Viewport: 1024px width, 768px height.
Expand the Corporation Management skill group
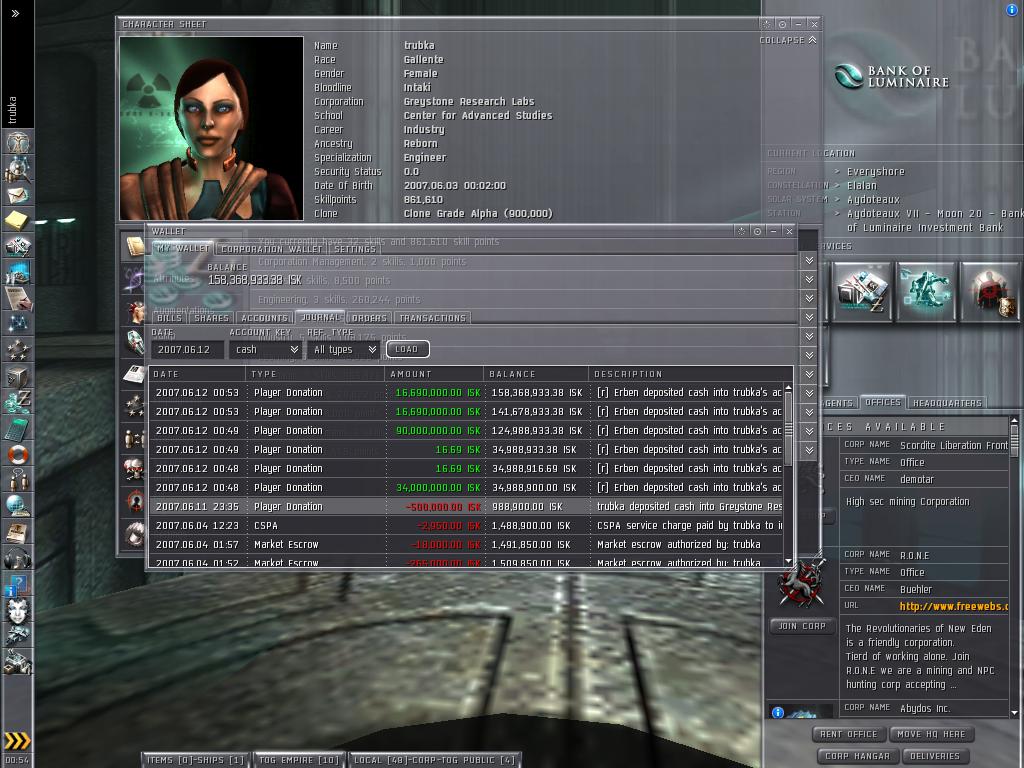[x=809, y=261]
